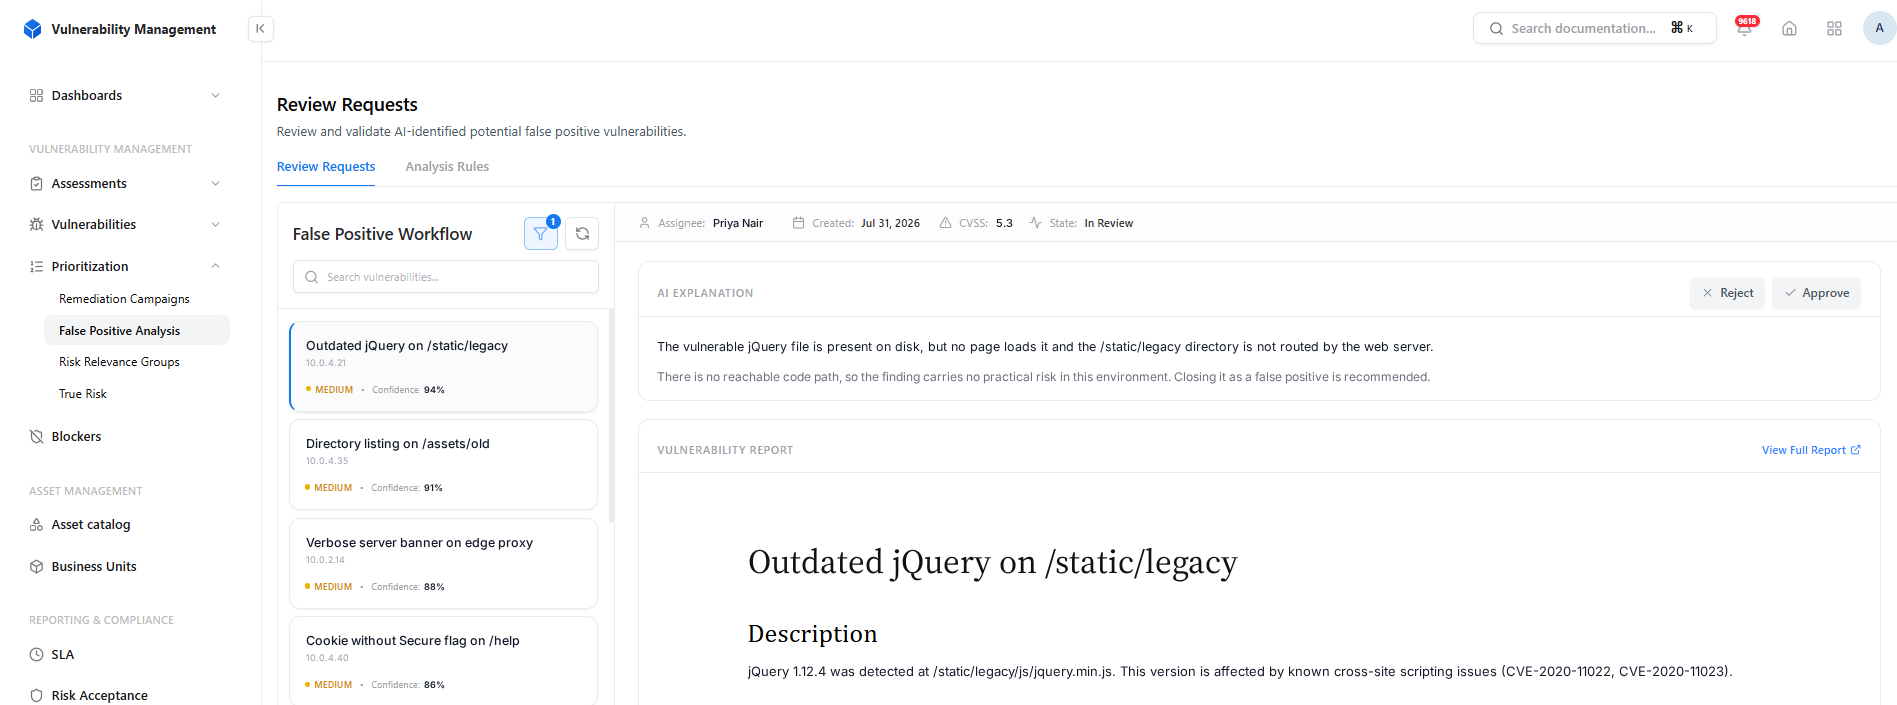The image size is (1897, 705).
Task: Click the Created date Jul 31, 2026
Action: (x=890, y=223)
